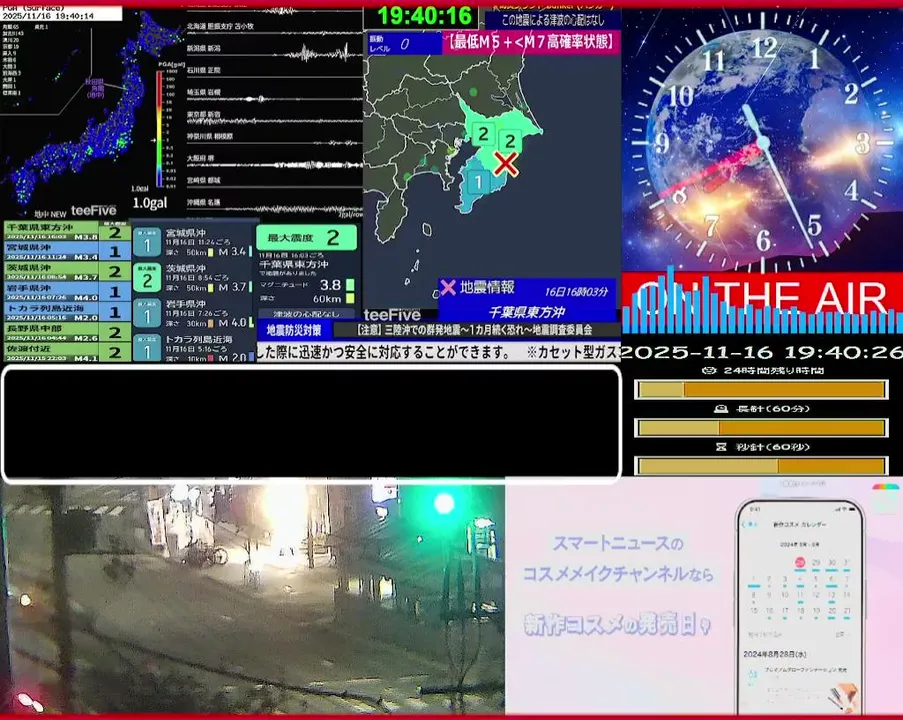Click the 1.0gal reading text

click(x=149, y=203)
